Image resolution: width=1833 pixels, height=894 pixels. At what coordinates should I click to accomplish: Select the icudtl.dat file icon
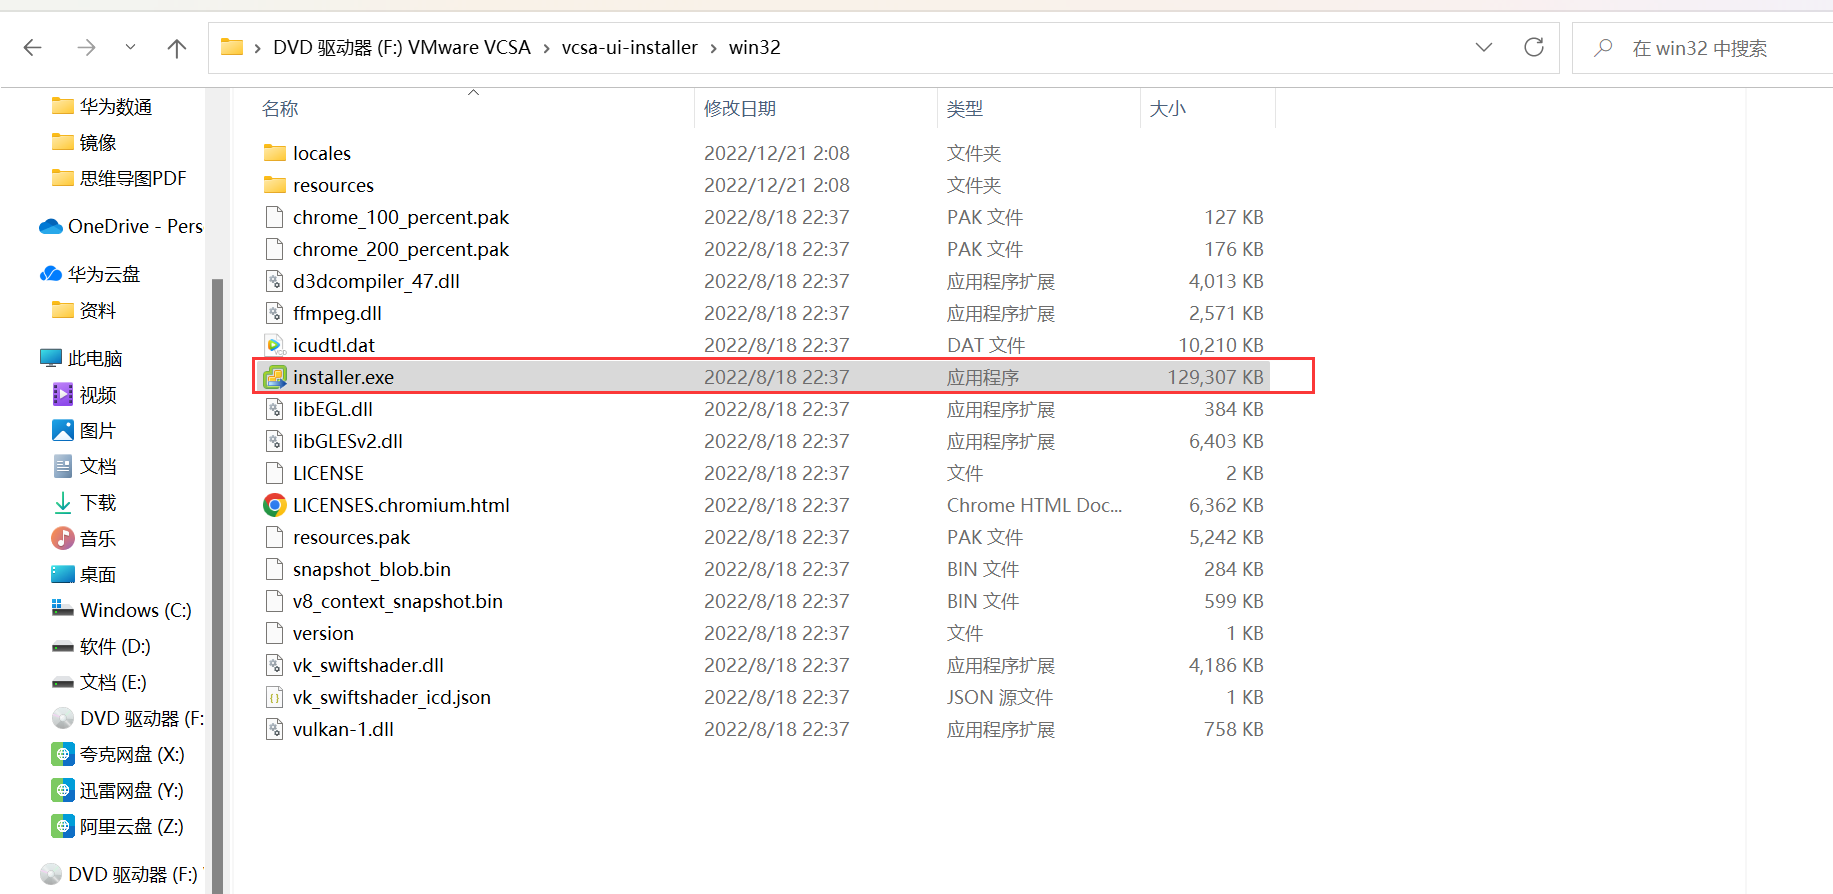tap(275, 345)
